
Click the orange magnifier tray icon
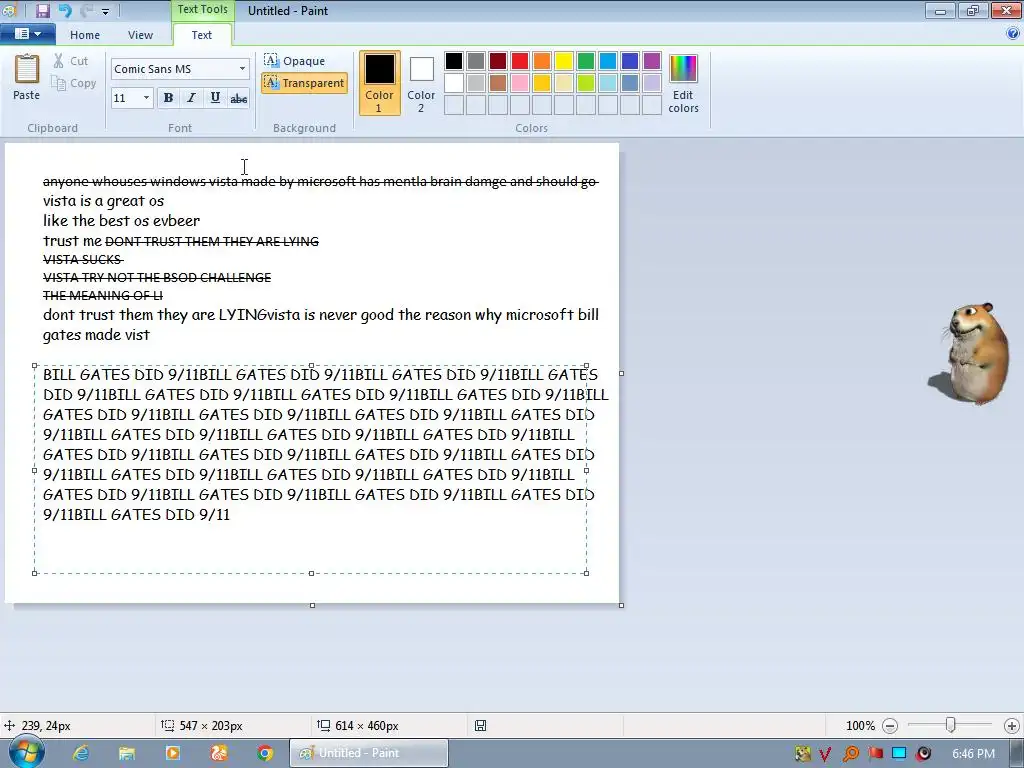pyautogui.click(x=850, y=754)
